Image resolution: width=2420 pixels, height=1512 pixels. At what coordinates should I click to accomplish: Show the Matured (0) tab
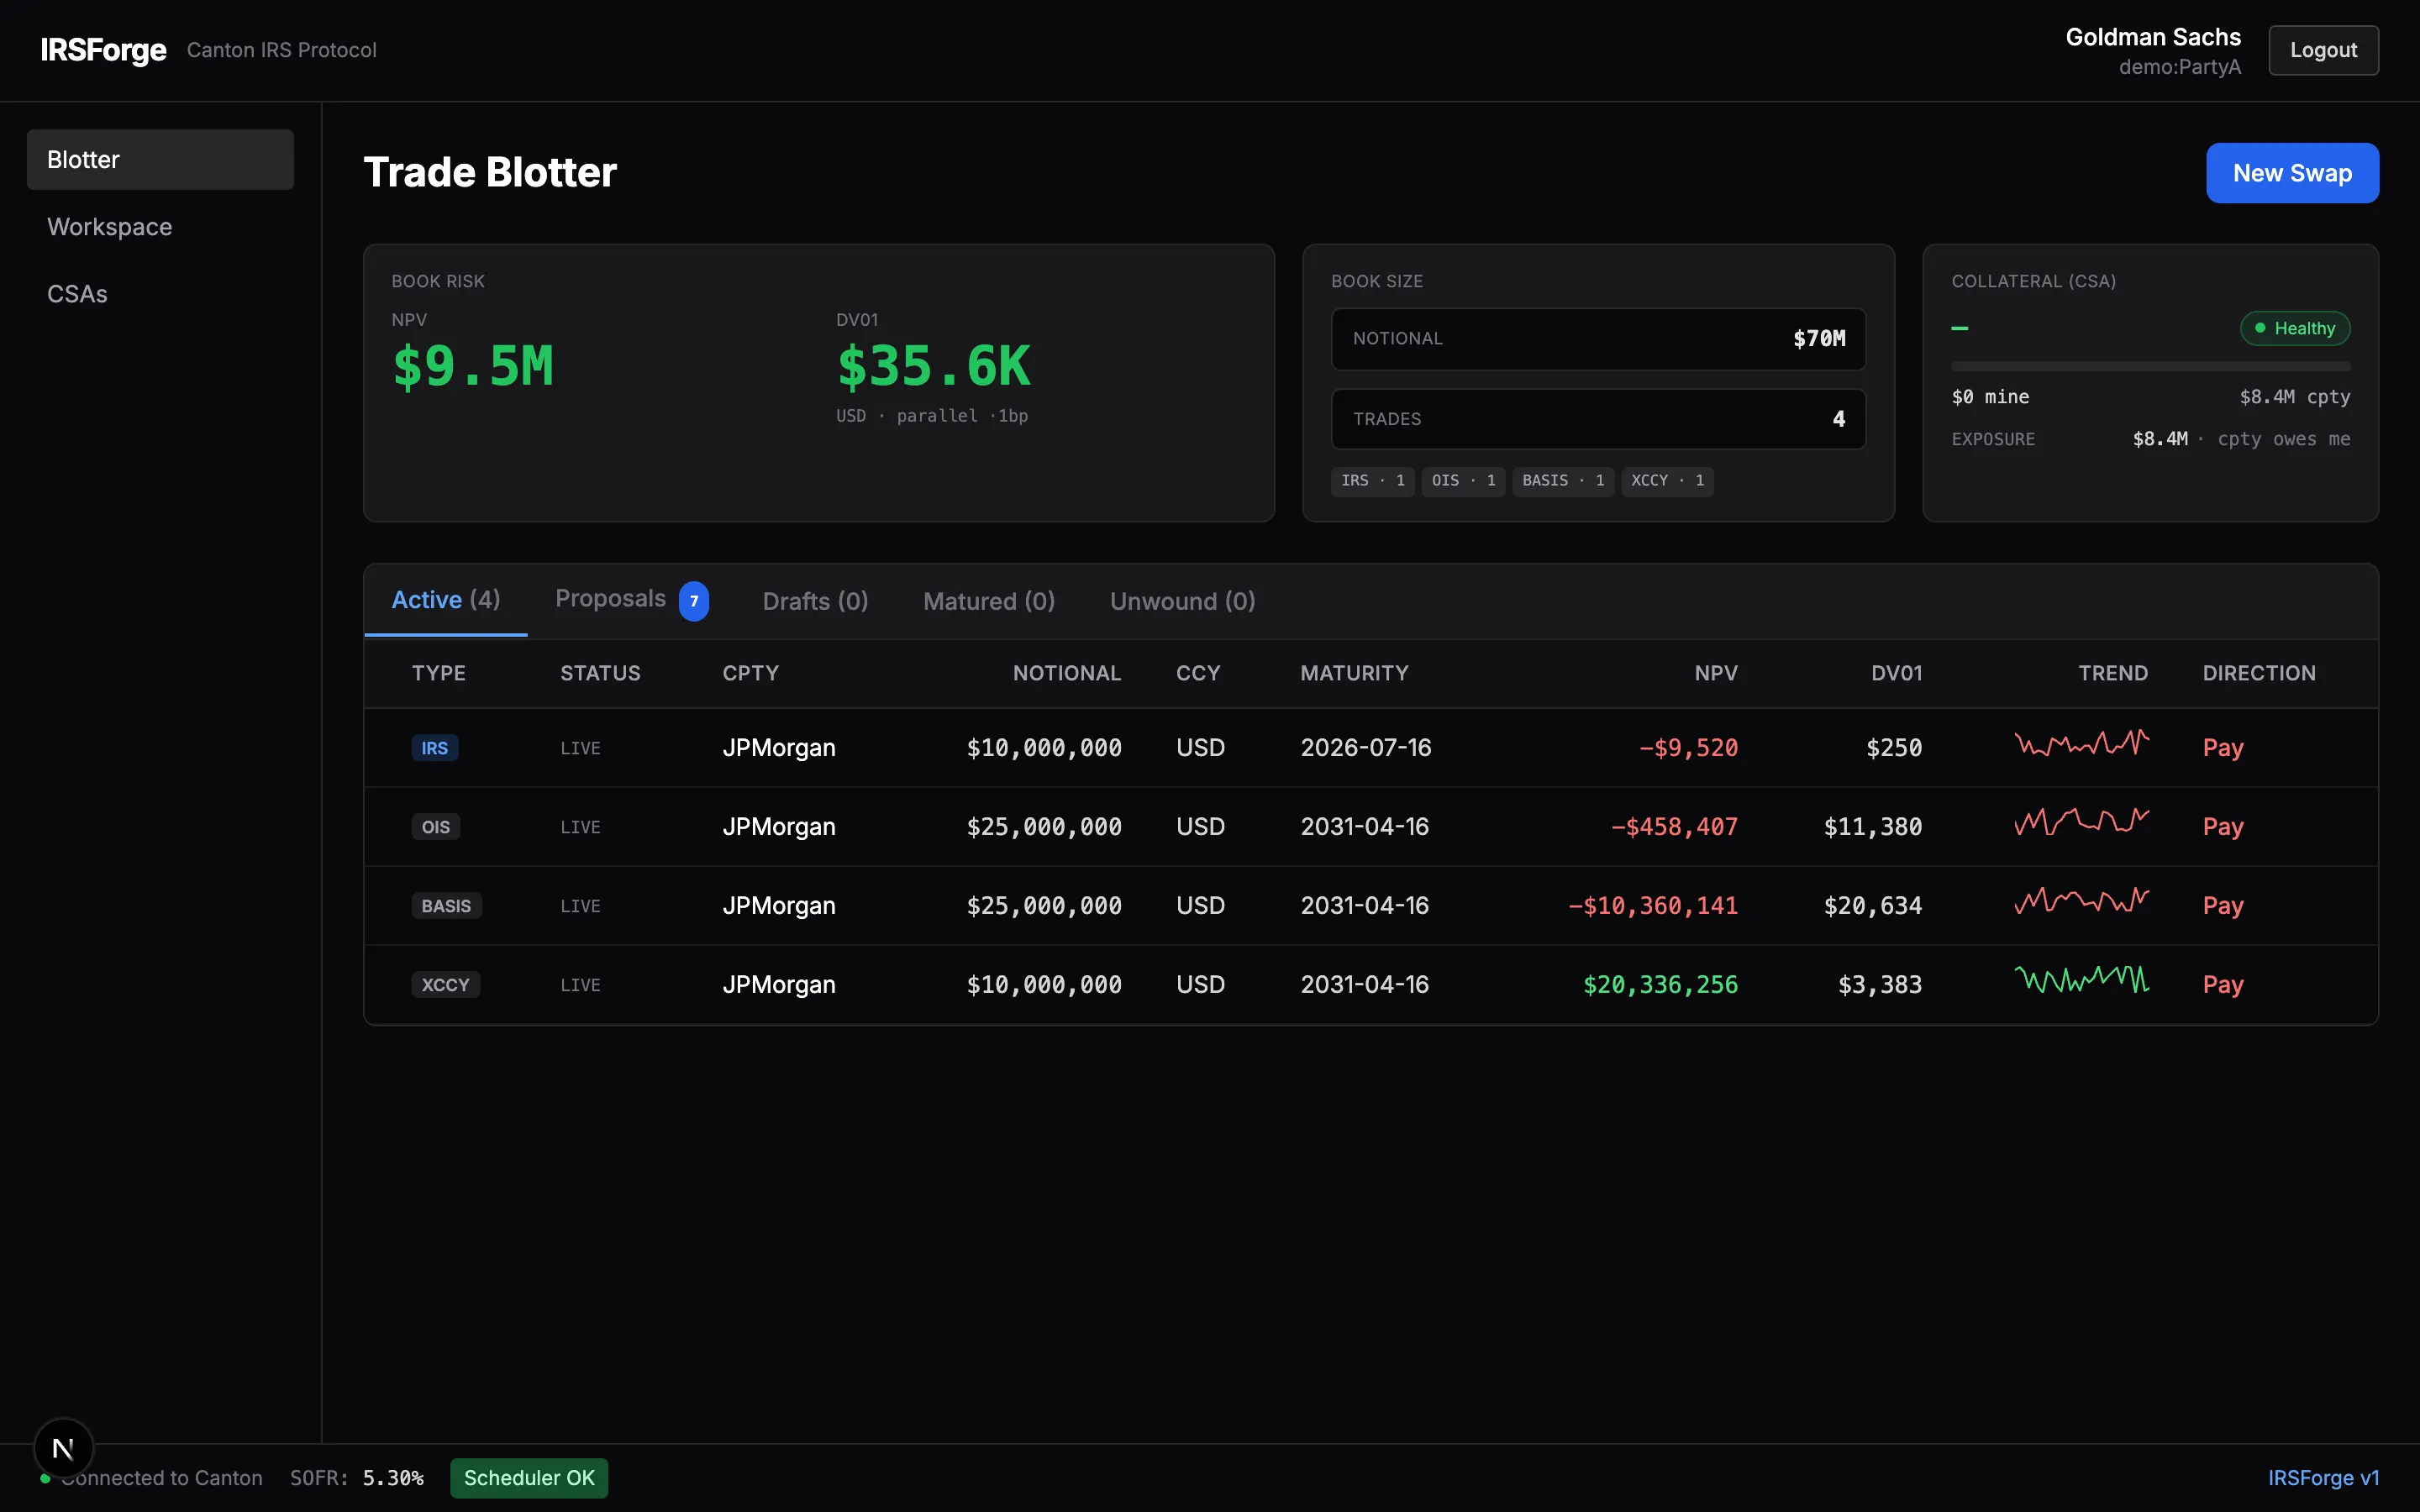pos(988,601)
